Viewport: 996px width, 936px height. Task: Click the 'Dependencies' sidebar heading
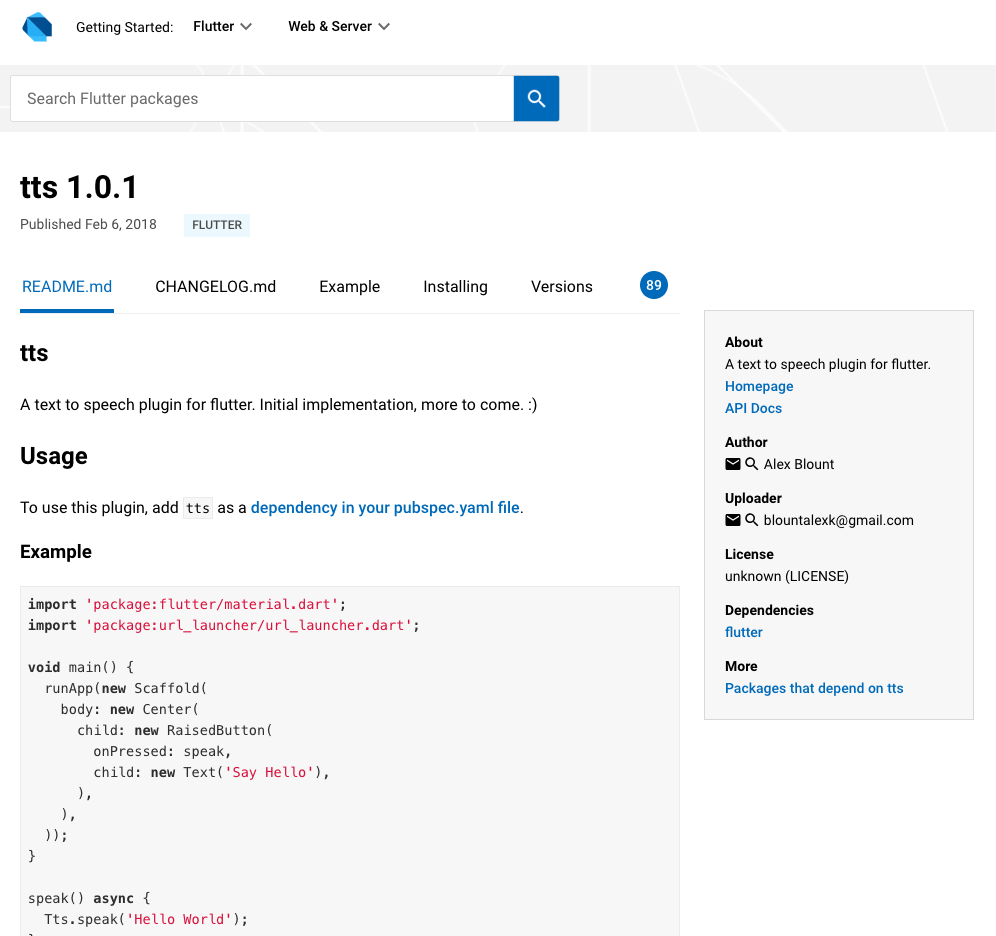[x=769, y=610]
